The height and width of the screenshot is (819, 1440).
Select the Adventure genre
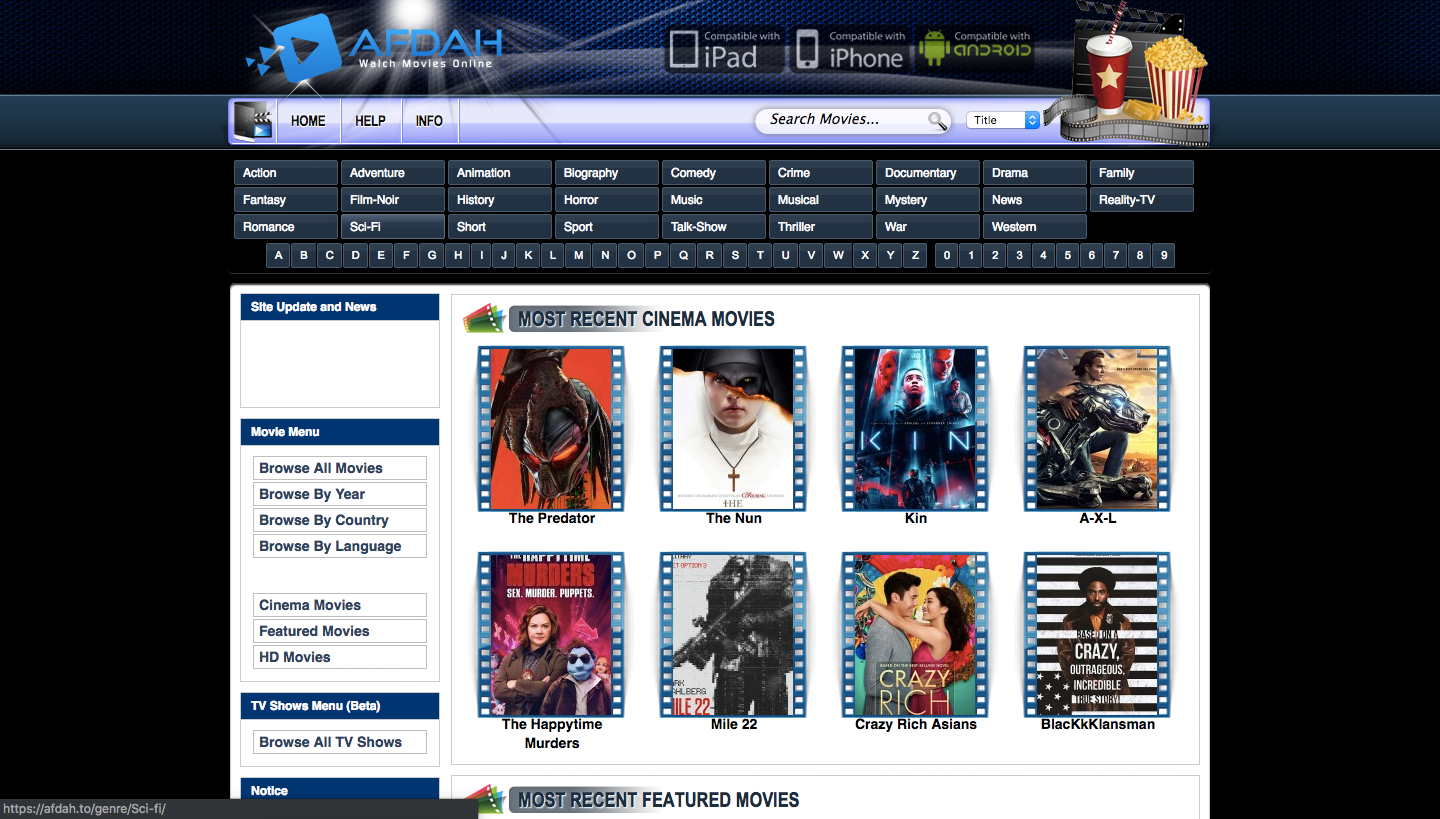click(393, 173)
